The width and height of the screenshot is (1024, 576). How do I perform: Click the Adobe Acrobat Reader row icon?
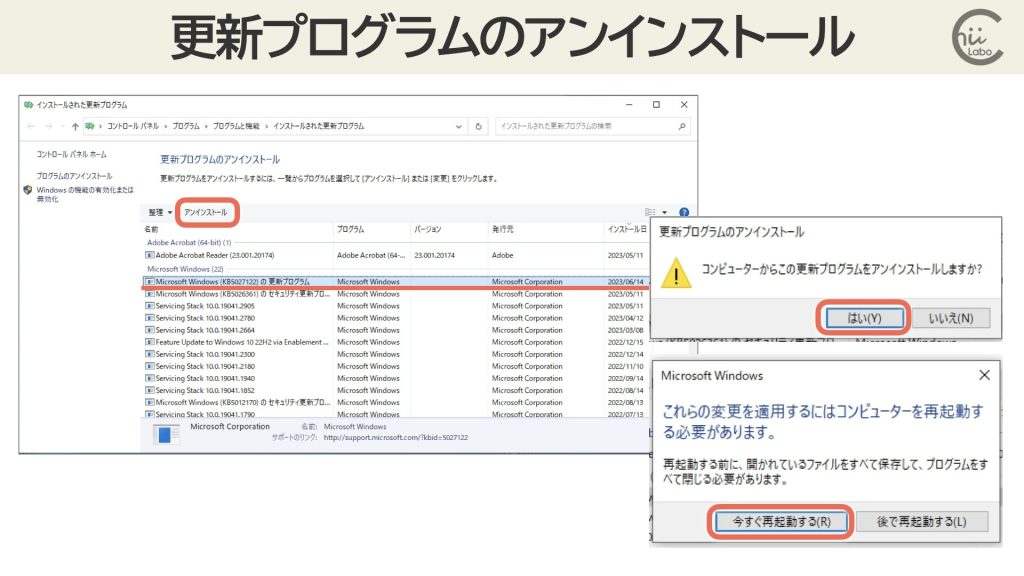150,255
